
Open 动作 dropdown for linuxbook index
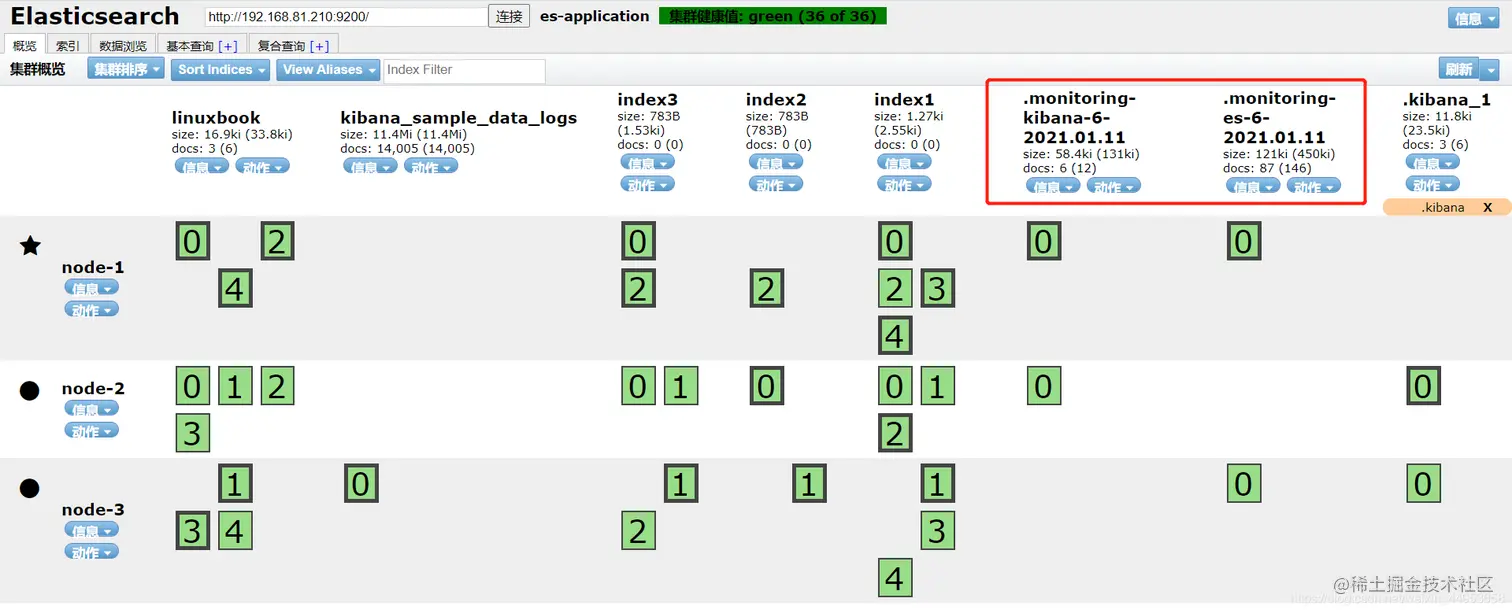[x=263, y=166]
